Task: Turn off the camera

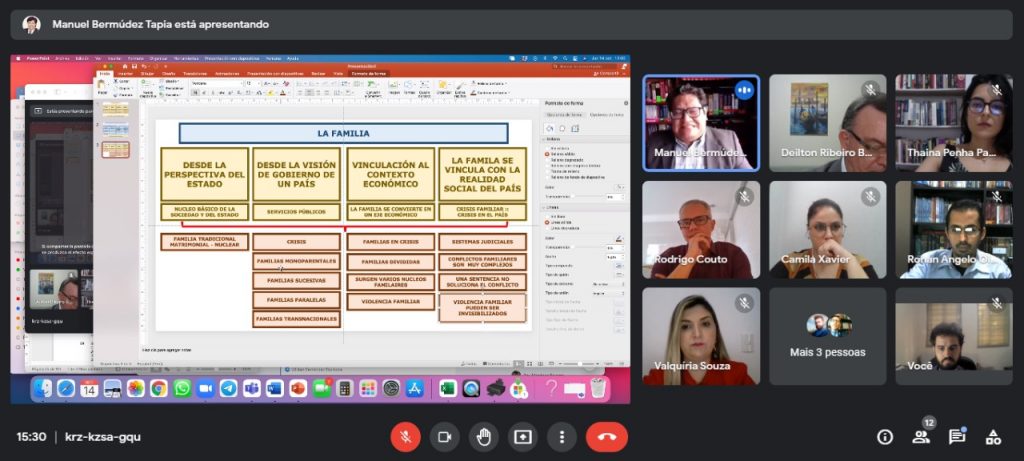Action: (444, 437)
